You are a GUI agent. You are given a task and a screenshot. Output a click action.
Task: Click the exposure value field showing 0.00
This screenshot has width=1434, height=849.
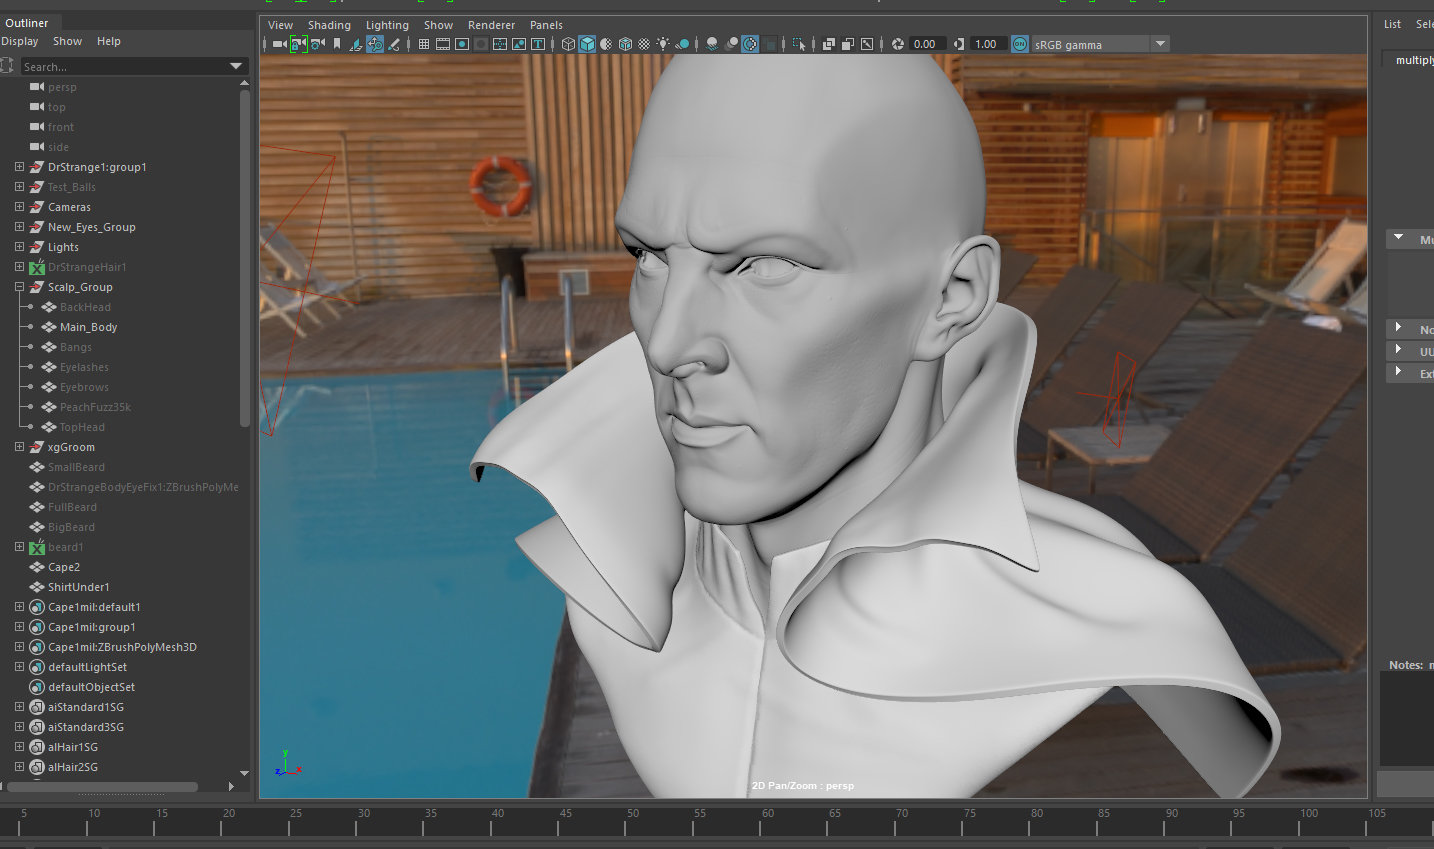927,44
